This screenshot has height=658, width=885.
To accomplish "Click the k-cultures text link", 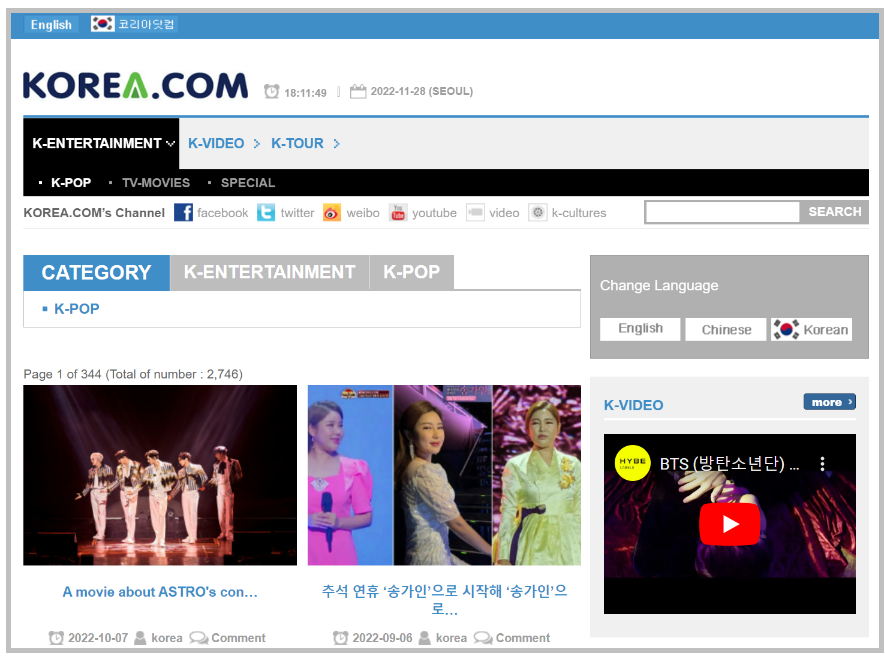I will coord(579,213).
